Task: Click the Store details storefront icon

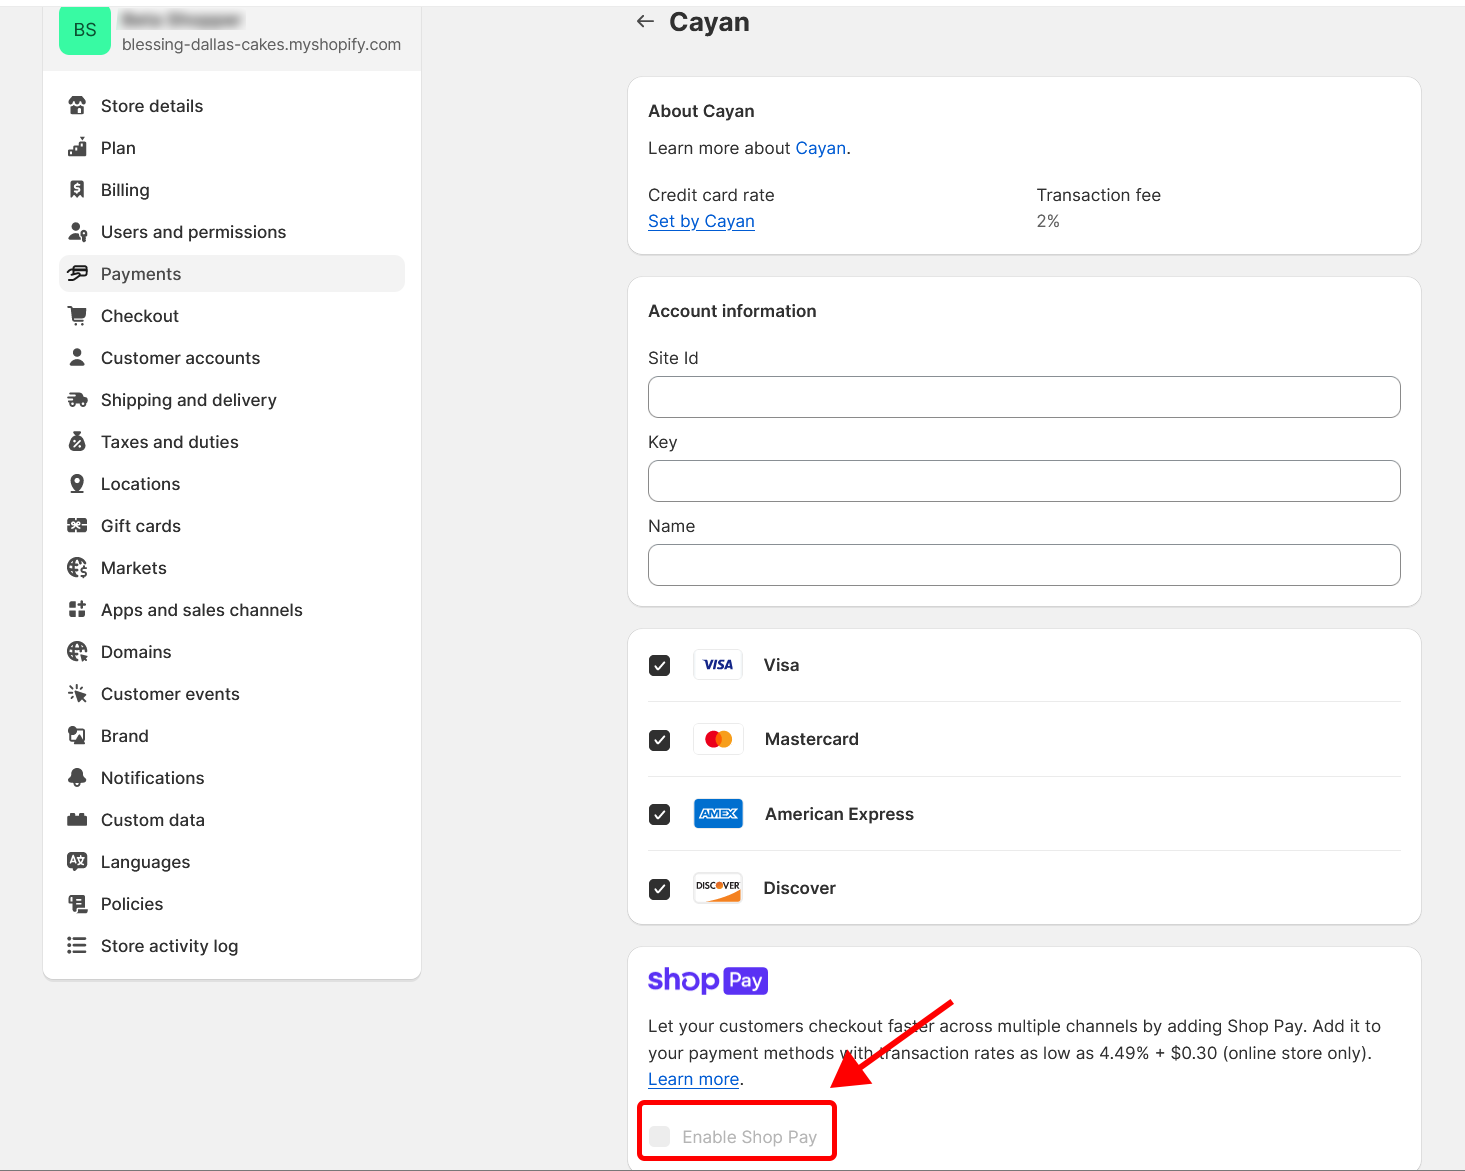Action: coord(77,106)
